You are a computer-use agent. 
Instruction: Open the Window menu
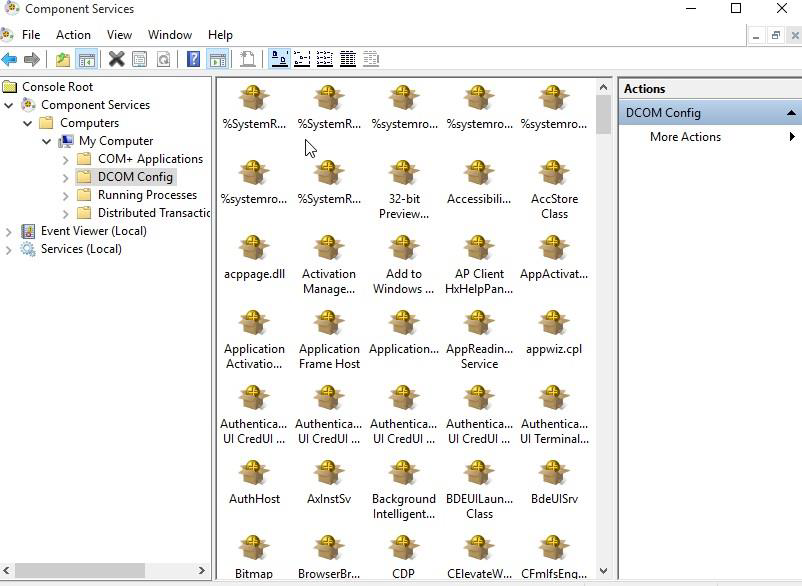pyautogui.click(x=170, y=35)
